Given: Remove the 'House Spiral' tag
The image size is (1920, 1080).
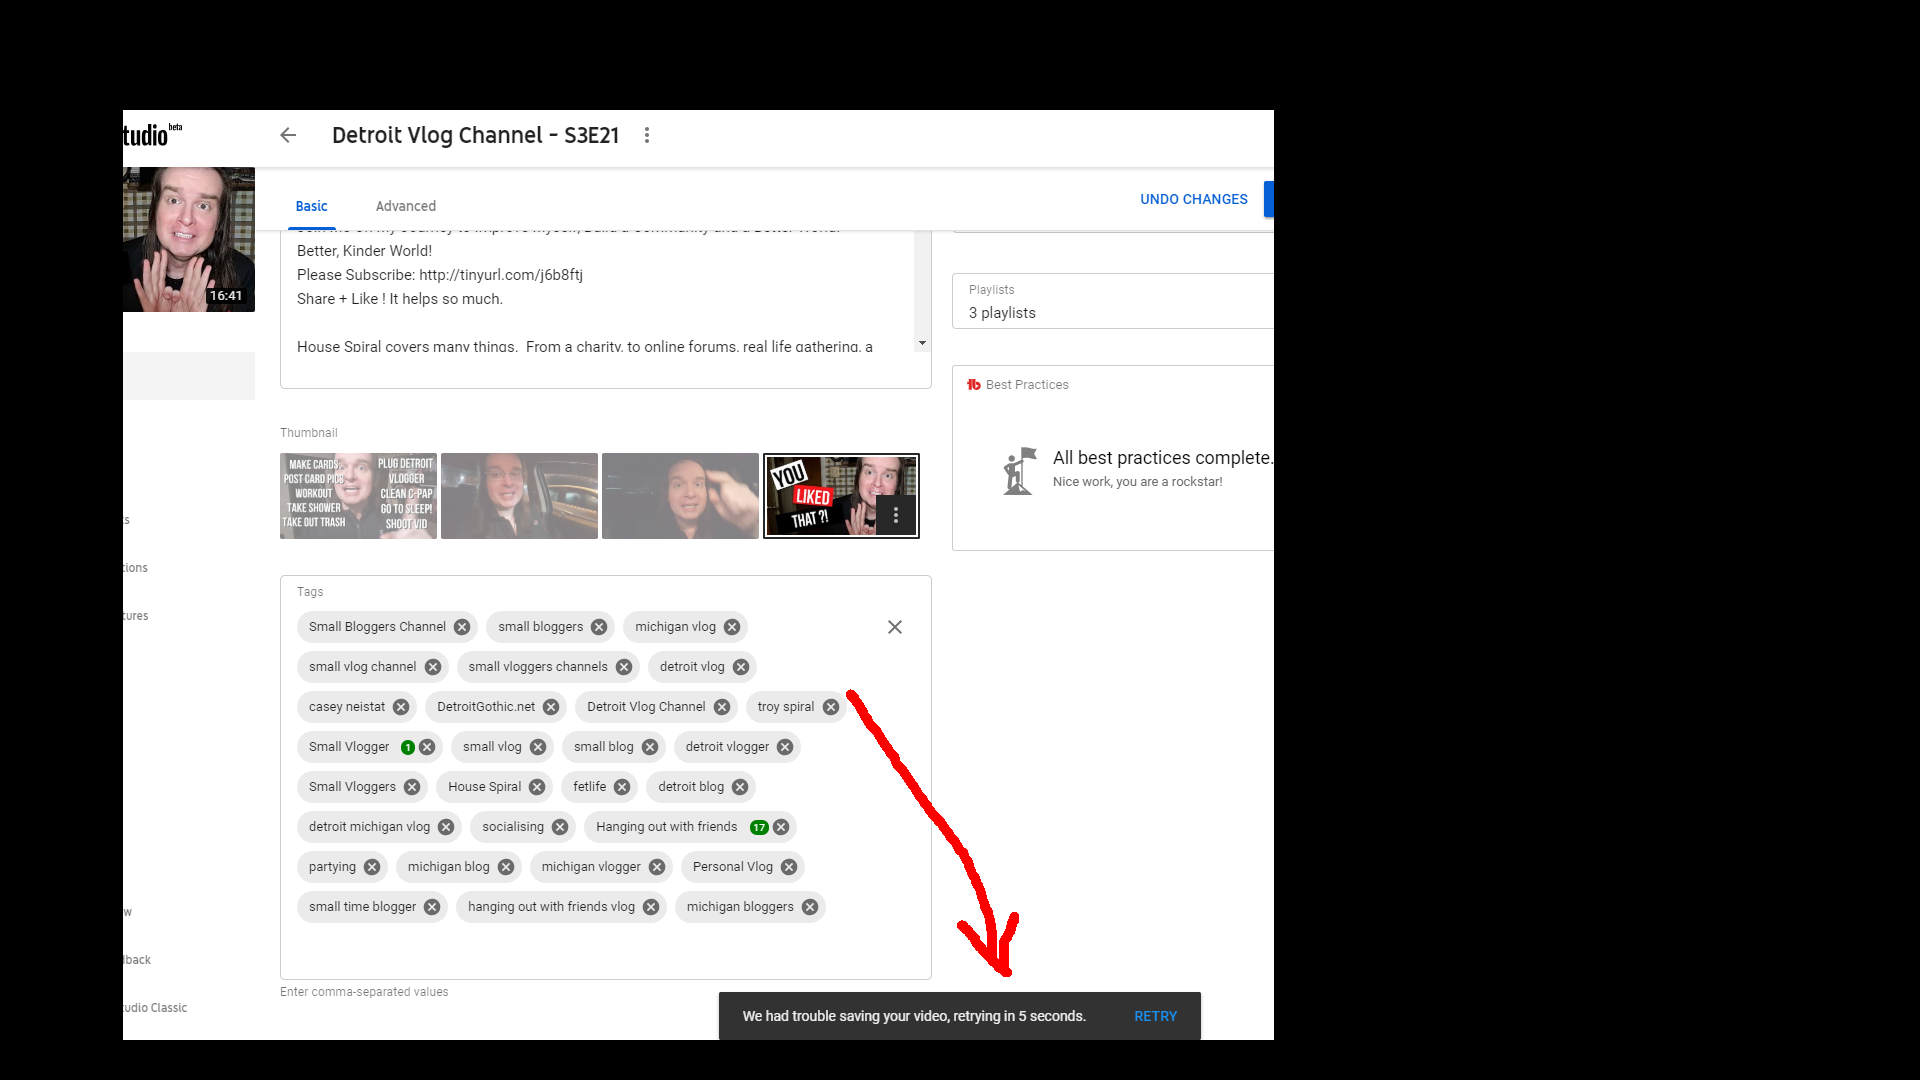Looking at the screenshot, I should 537,787.
